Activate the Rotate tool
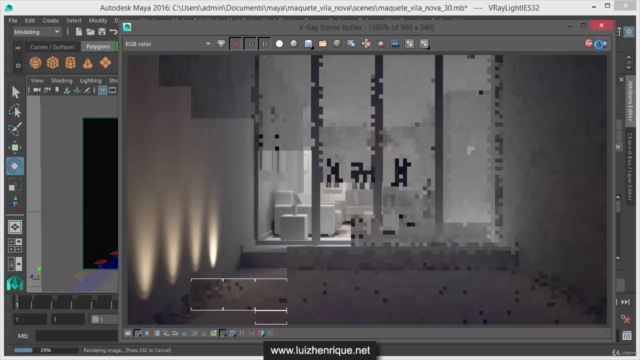The image size is (640, 360). click(x=15, y=166)
